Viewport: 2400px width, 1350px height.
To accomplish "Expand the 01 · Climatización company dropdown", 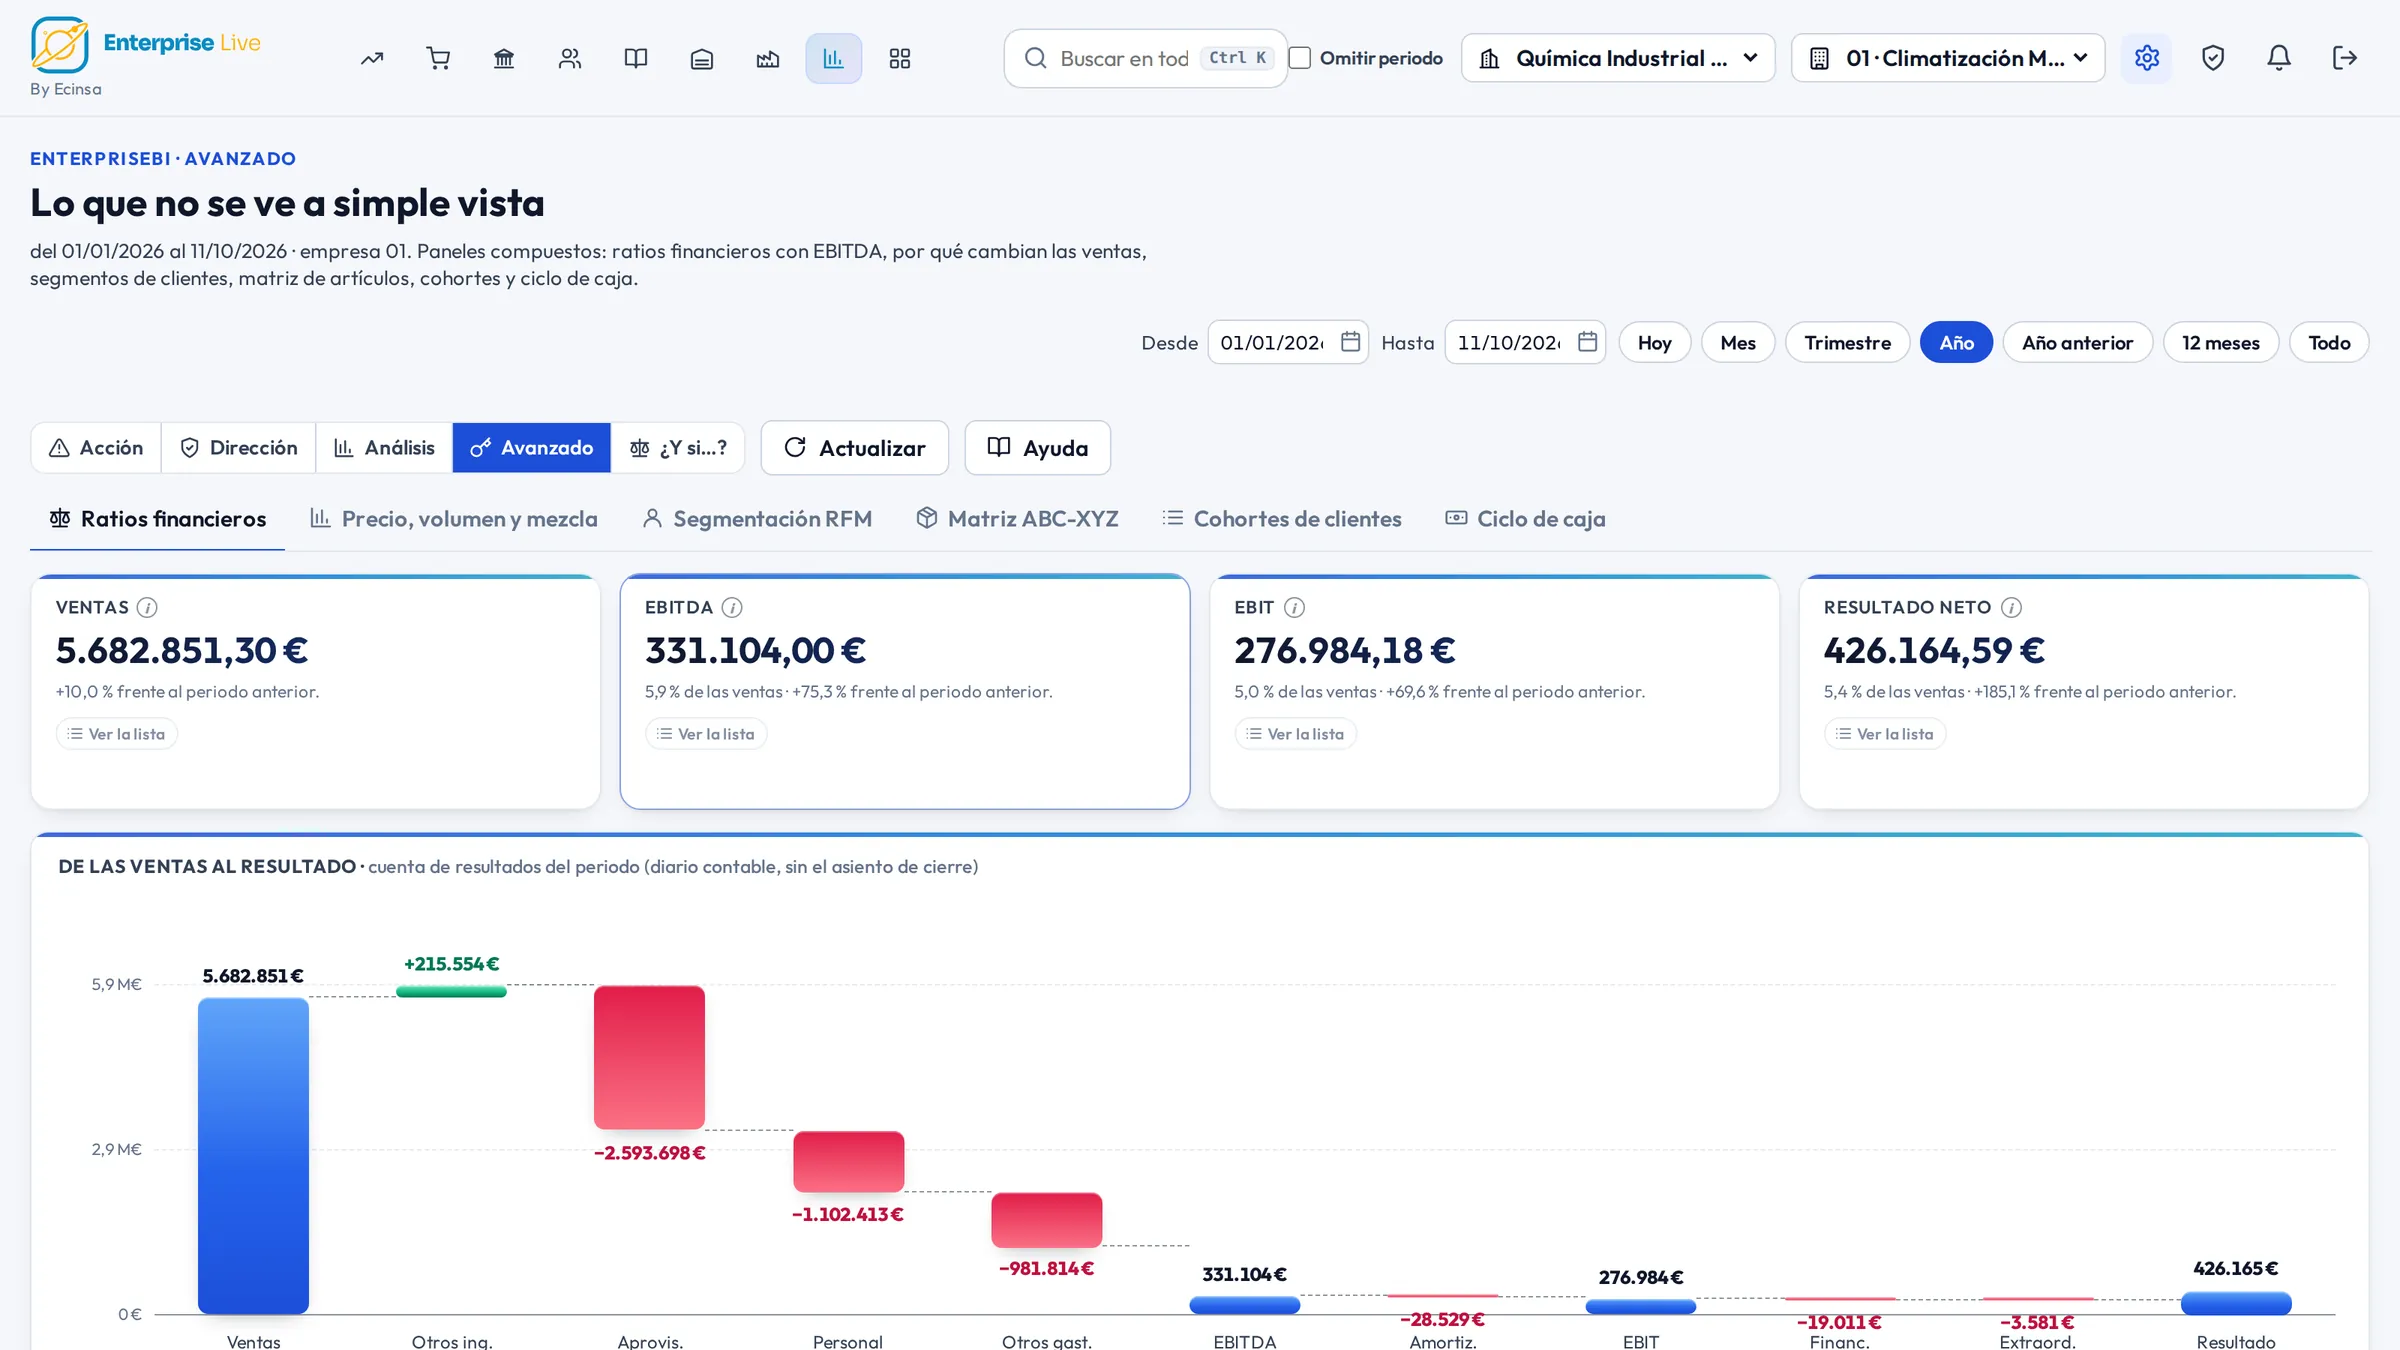I will coord(1948,58).
